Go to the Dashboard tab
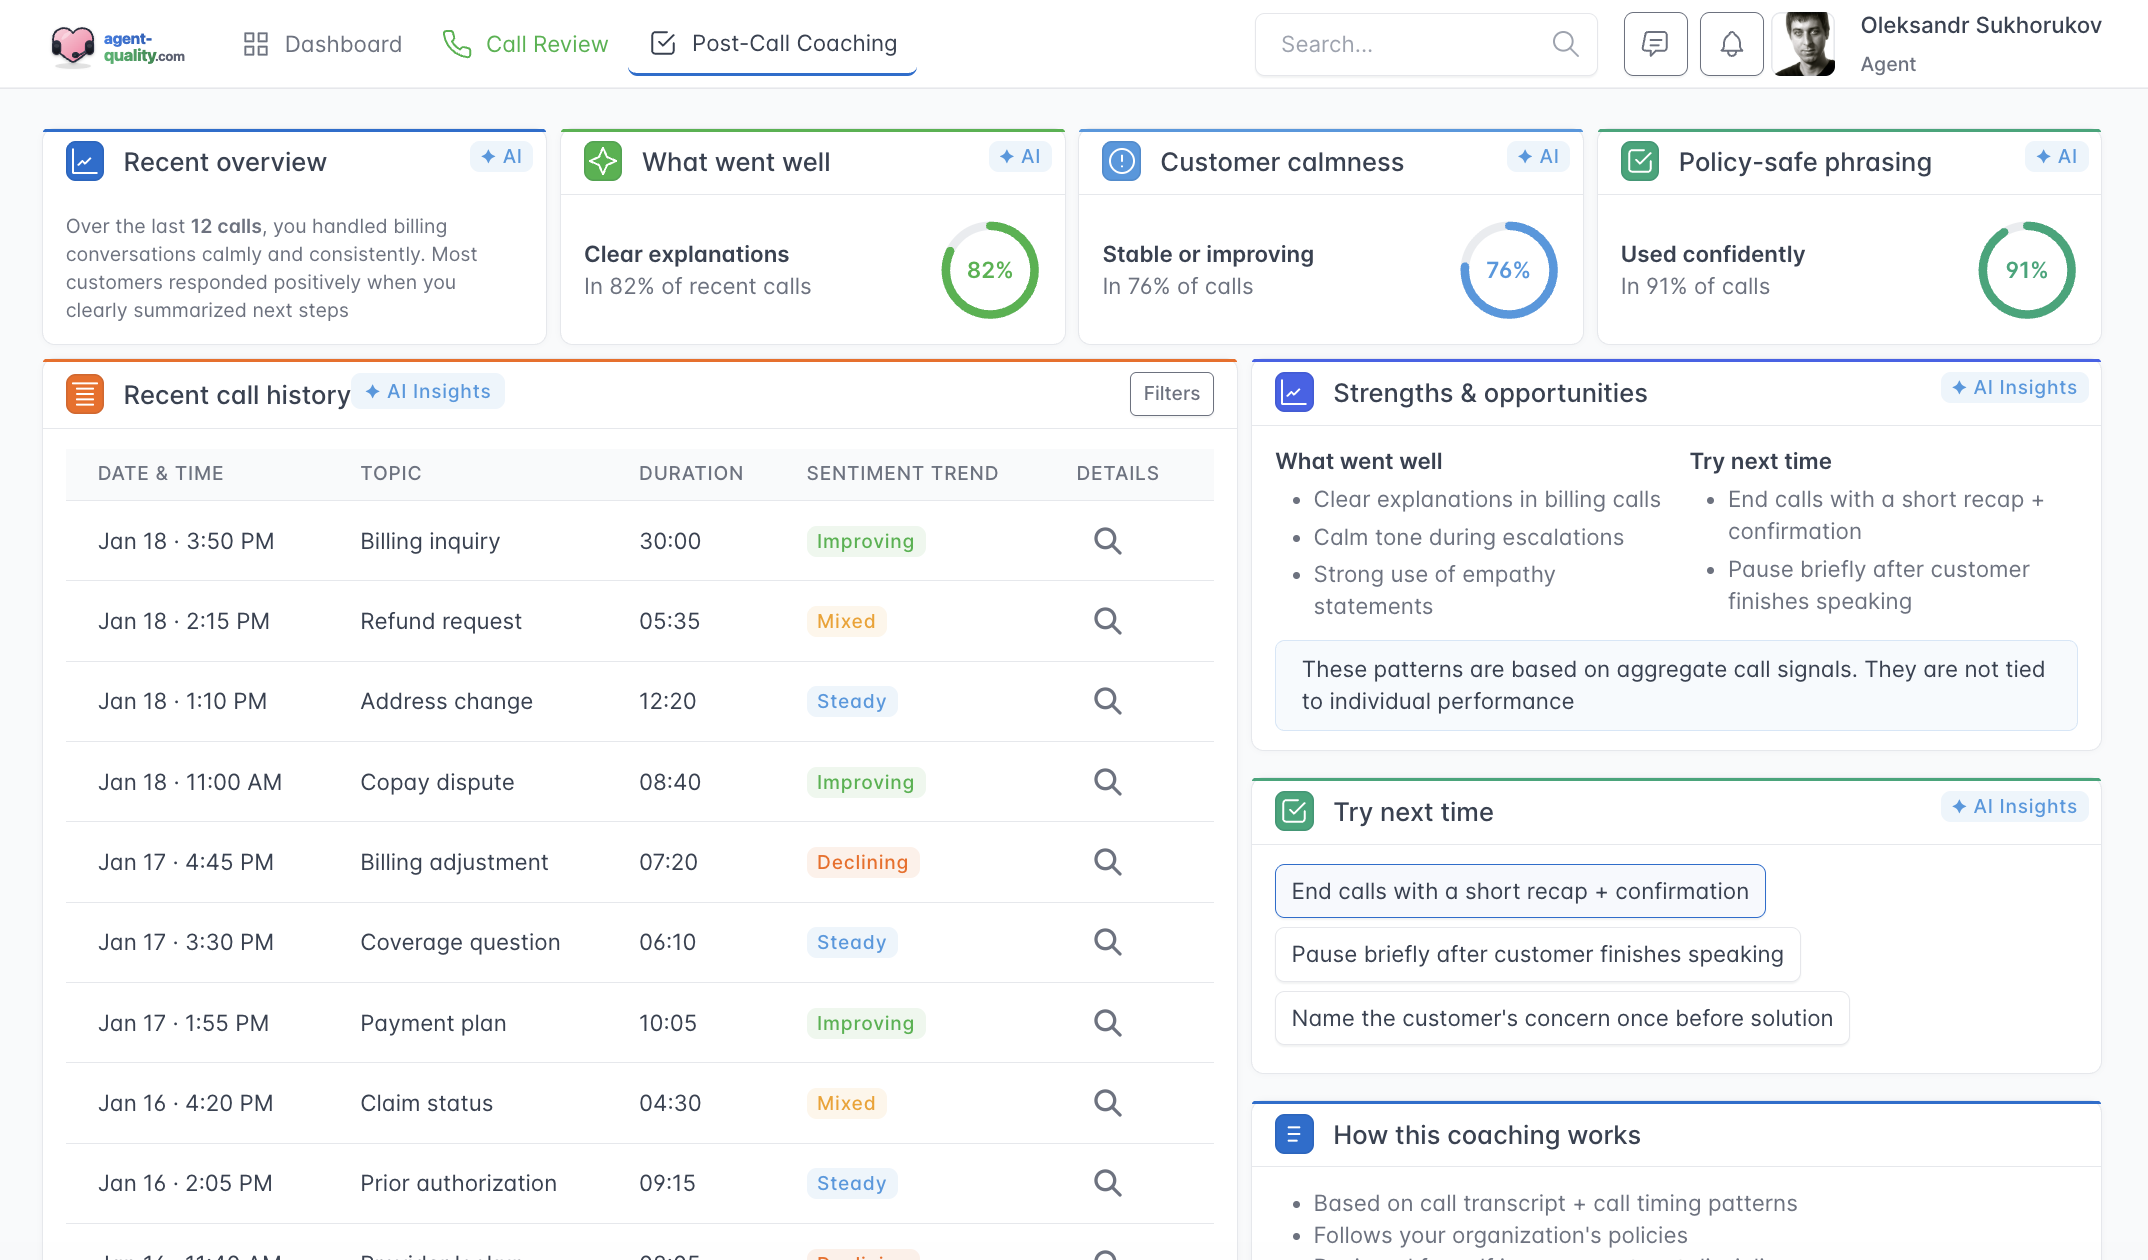The width and height of the screenshot is (2148, 1260). pos(322,44)
